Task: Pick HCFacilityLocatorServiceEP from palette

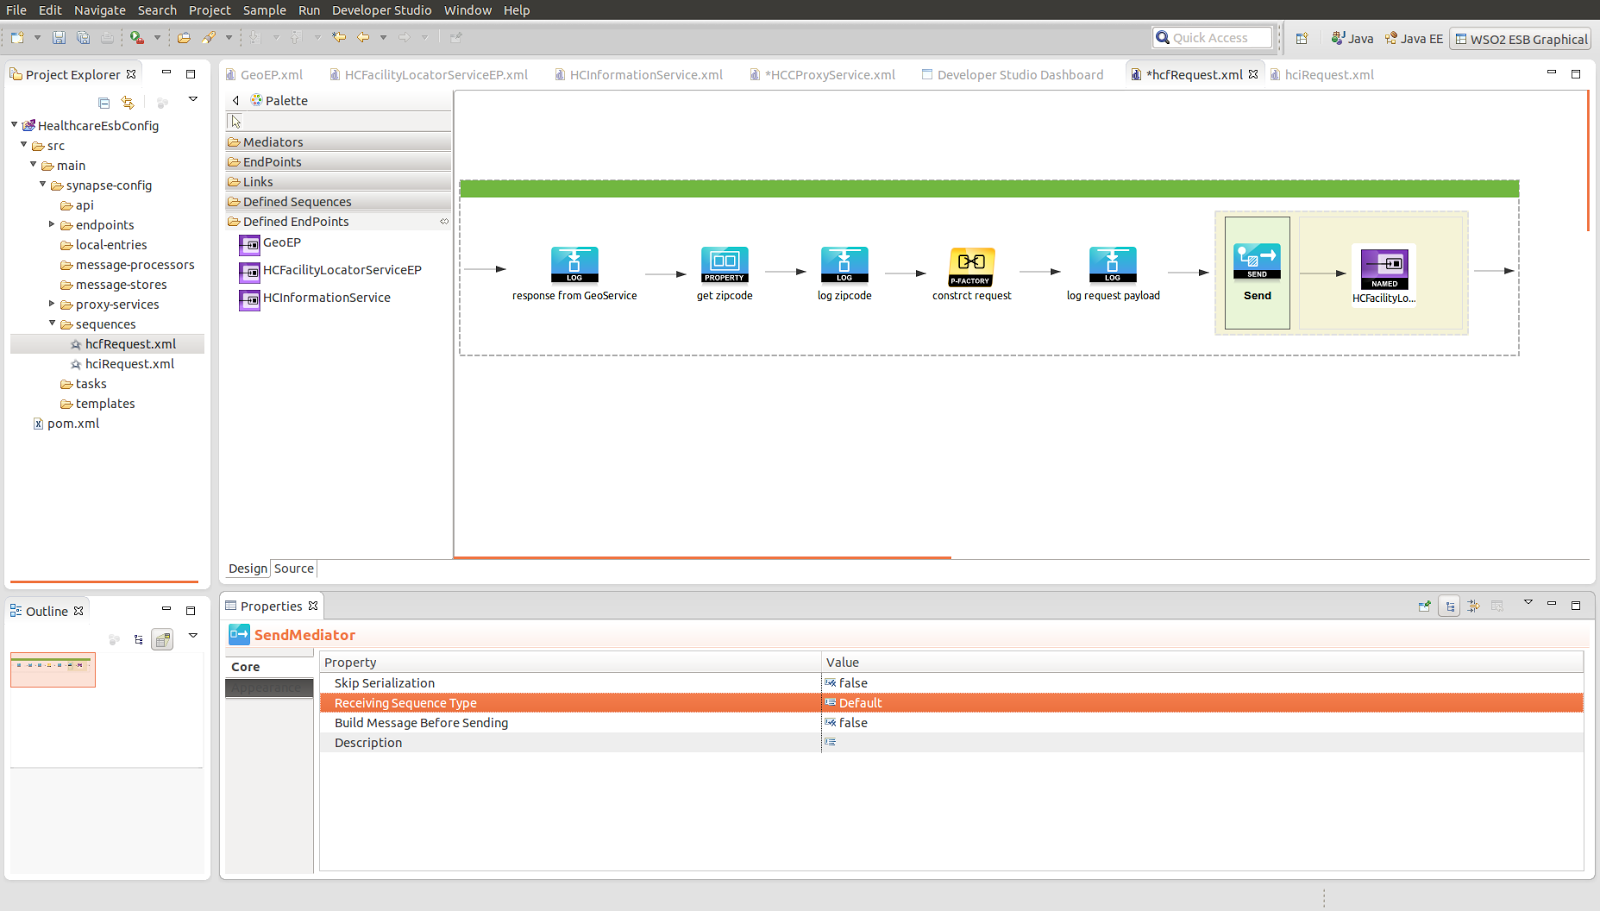Action: [x=331, y=271]
